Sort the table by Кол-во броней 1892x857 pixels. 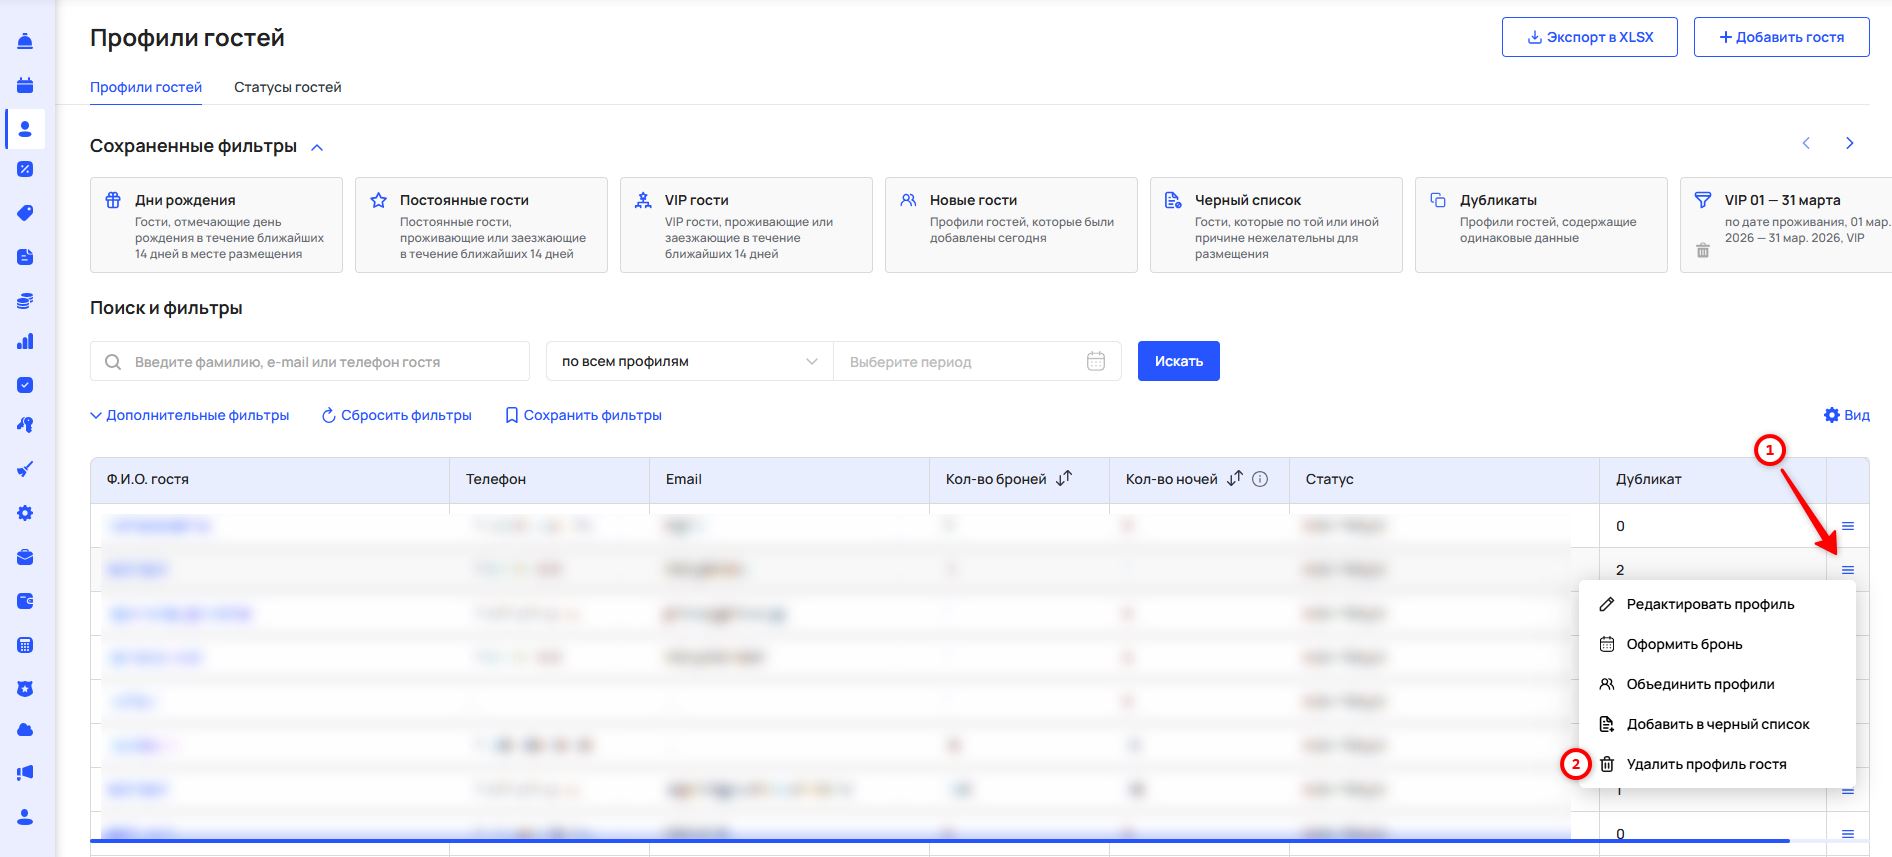1064,479
